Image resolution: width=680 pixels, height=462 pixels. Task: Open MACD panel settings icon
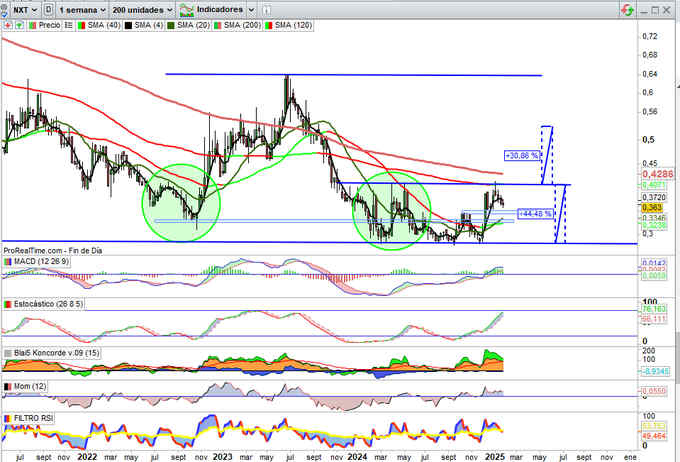coord(7,261)
